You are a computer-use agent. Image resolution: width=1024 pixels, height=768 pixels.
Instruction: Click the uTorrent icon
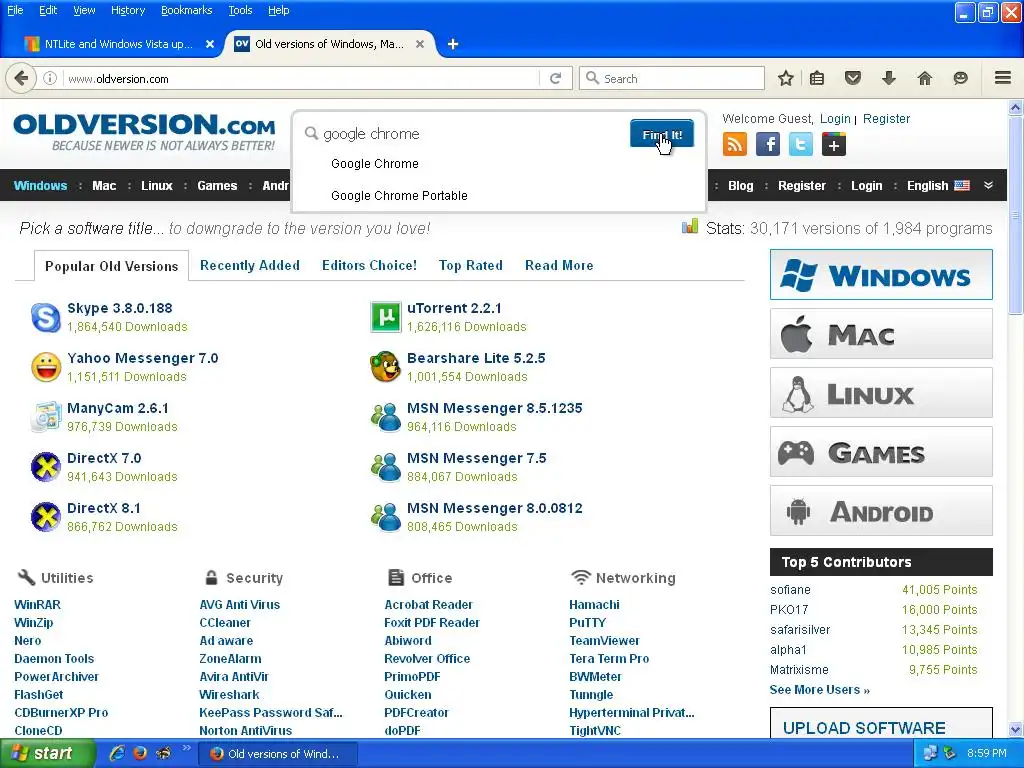[x=386, y=317]
